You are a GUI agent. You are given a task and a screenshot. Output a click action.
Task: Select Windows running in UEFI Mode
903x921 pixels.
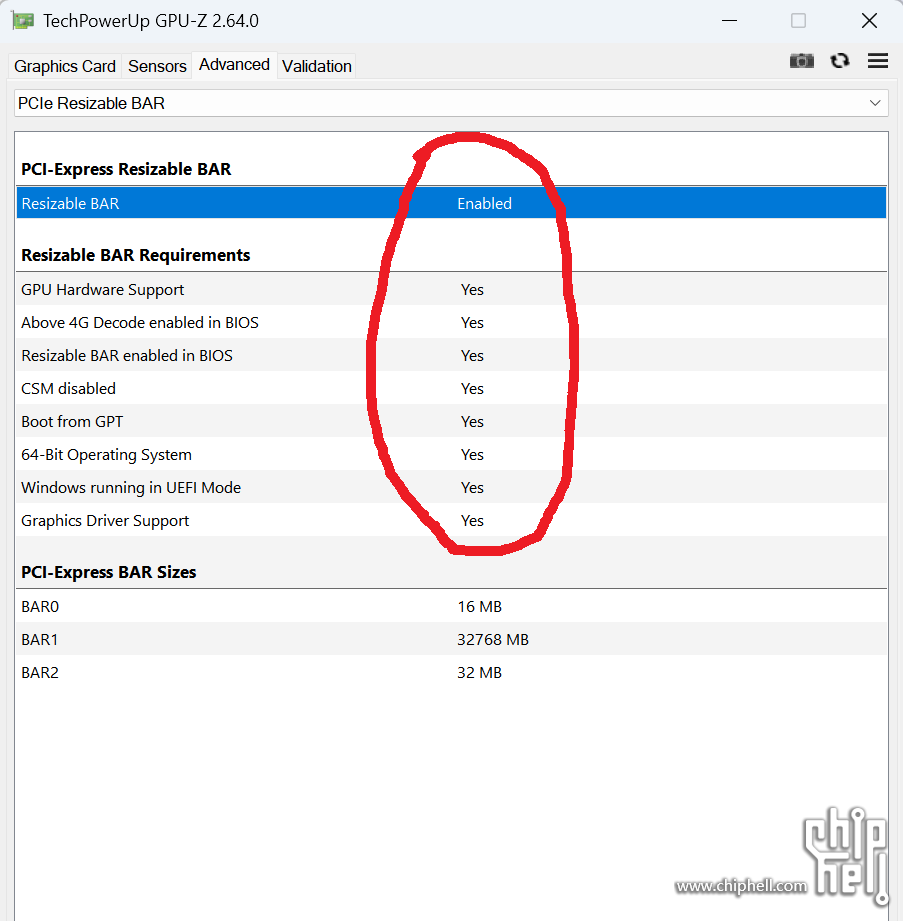tap(451, 488)
